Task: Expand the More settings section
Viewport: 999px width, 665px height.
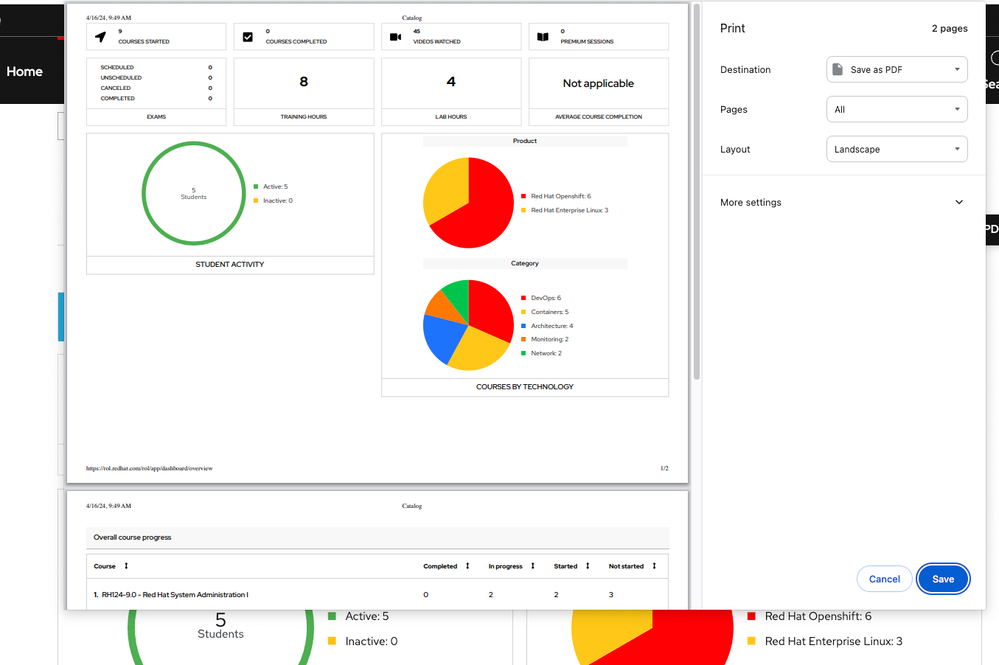Action: [842, 202]
